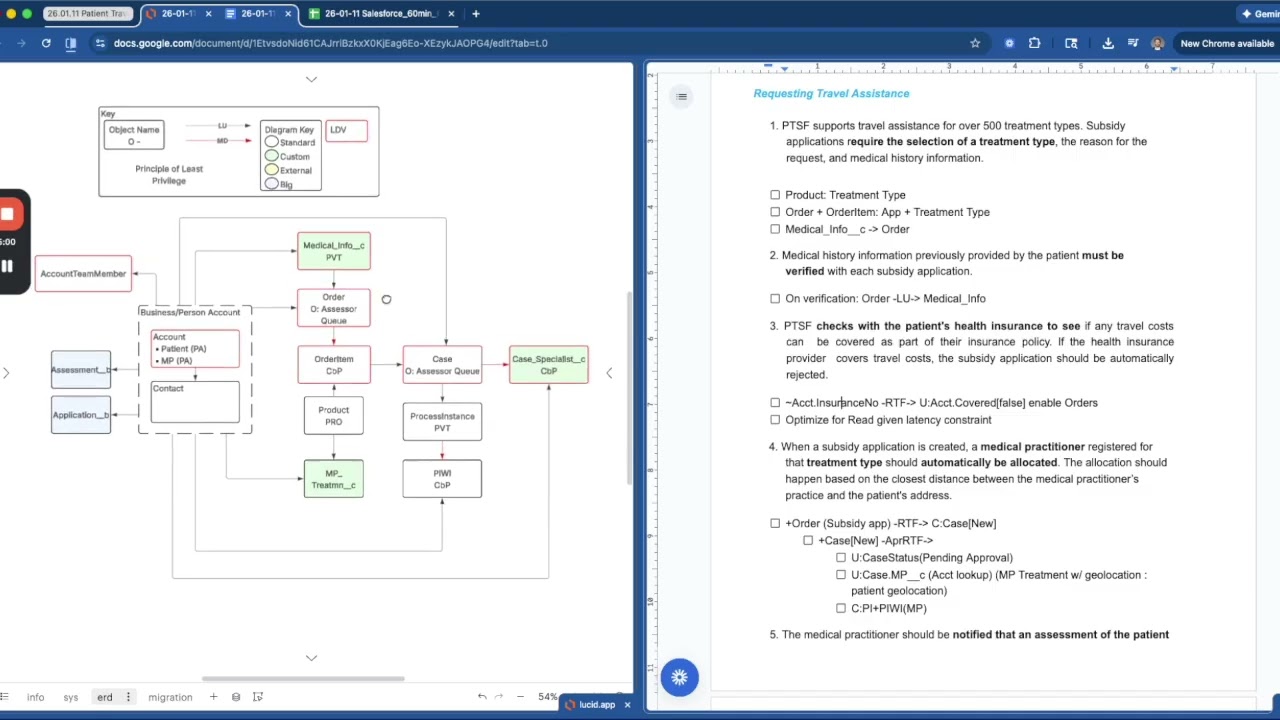This screenshot has height=720, width=1280.
Task: Add a new page in Lucid
Action: point(213,697)
